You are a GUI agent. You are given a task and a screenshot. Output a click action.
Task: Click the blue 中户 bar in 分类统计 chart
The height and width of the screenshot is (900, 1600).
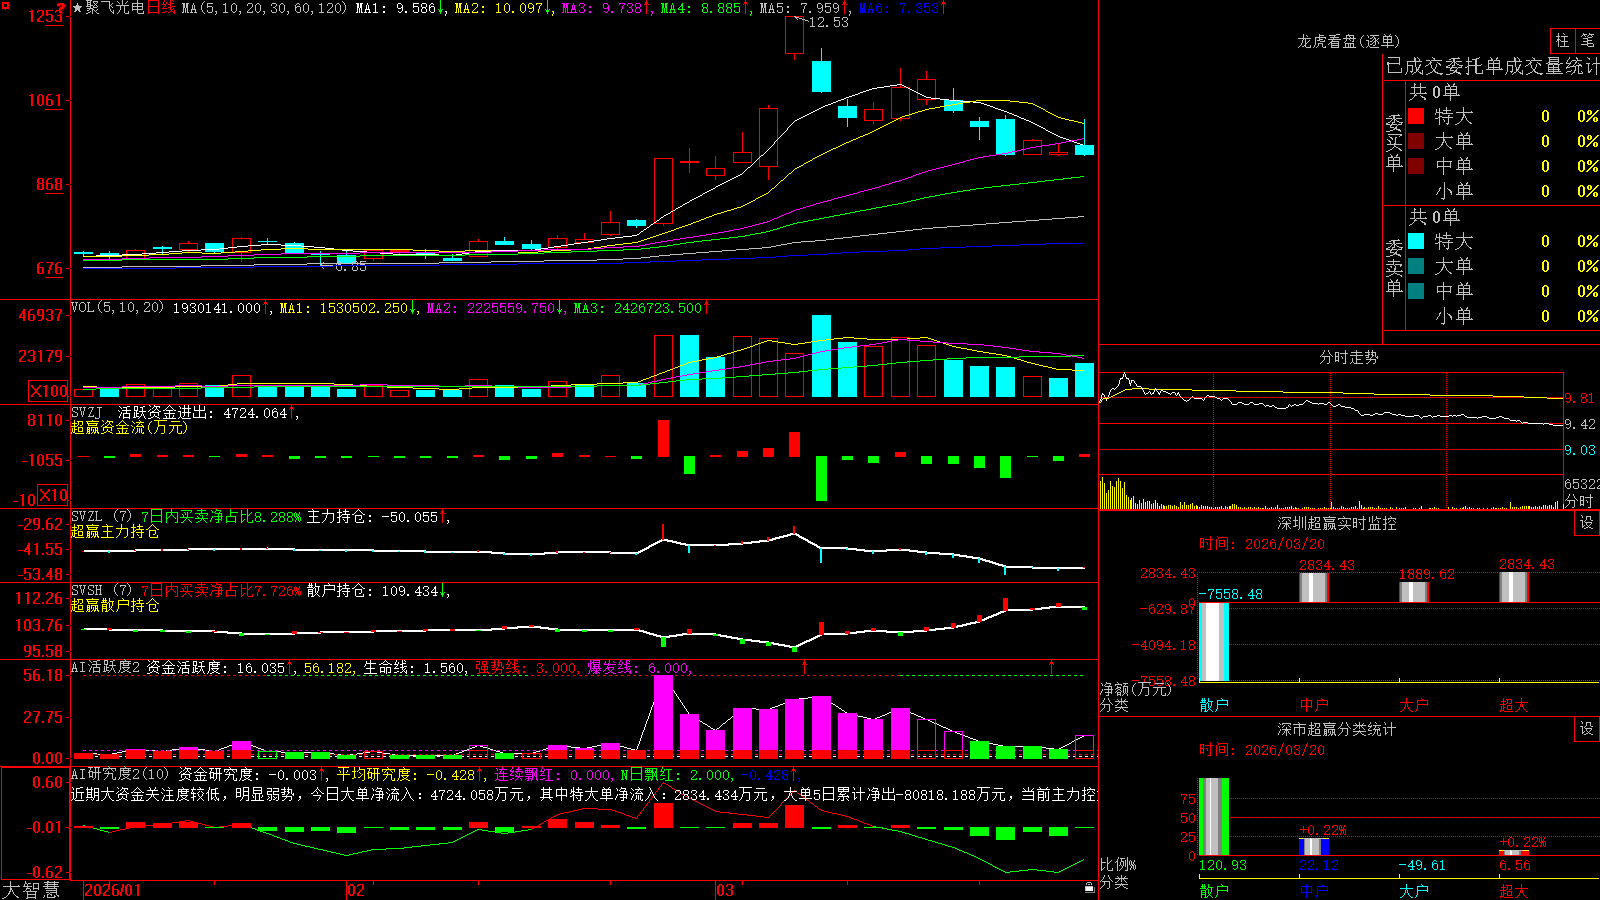coord(1314,846)
